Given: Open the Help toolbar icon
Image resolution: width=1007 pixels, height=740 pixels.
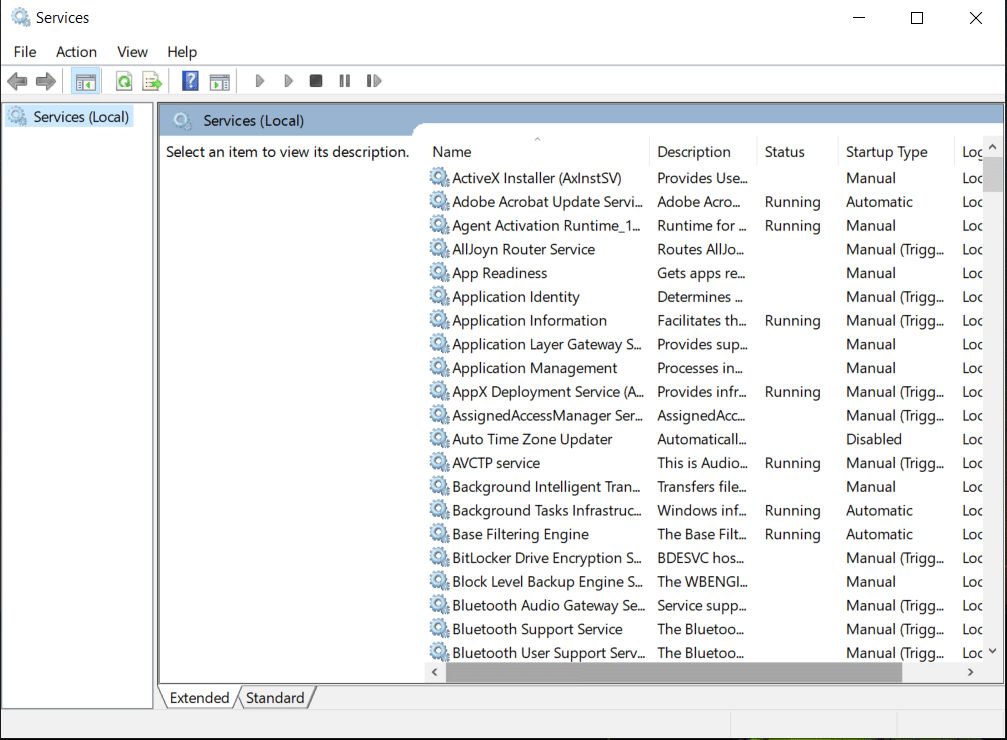Looking at the screenshot, I should pos(190,81).
